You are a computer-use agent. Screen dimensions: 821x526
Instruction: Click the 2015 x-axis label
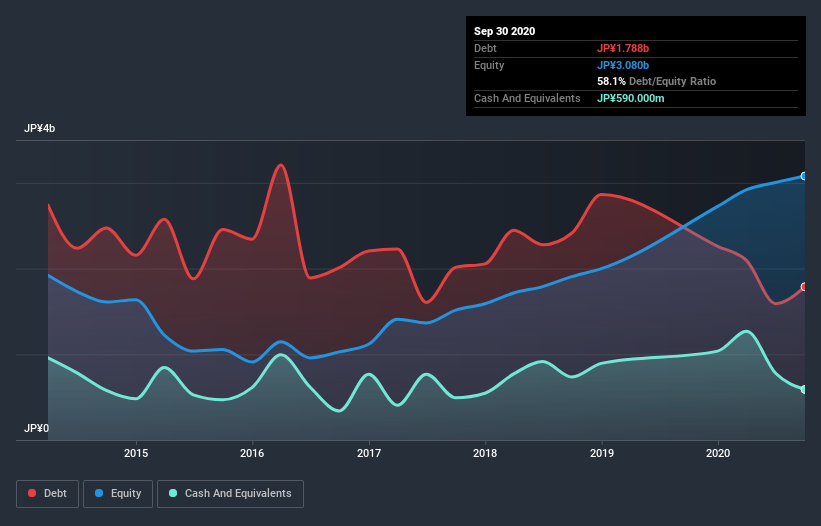point(136,453)
